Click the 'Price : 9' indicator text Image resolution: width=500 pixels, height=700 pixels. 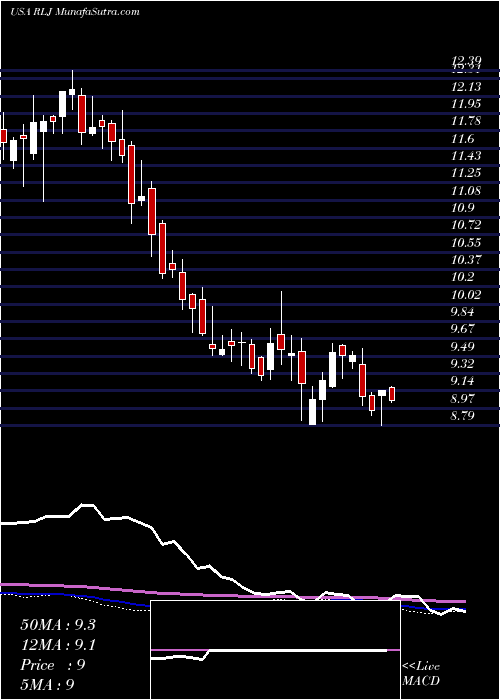(53, 665)
